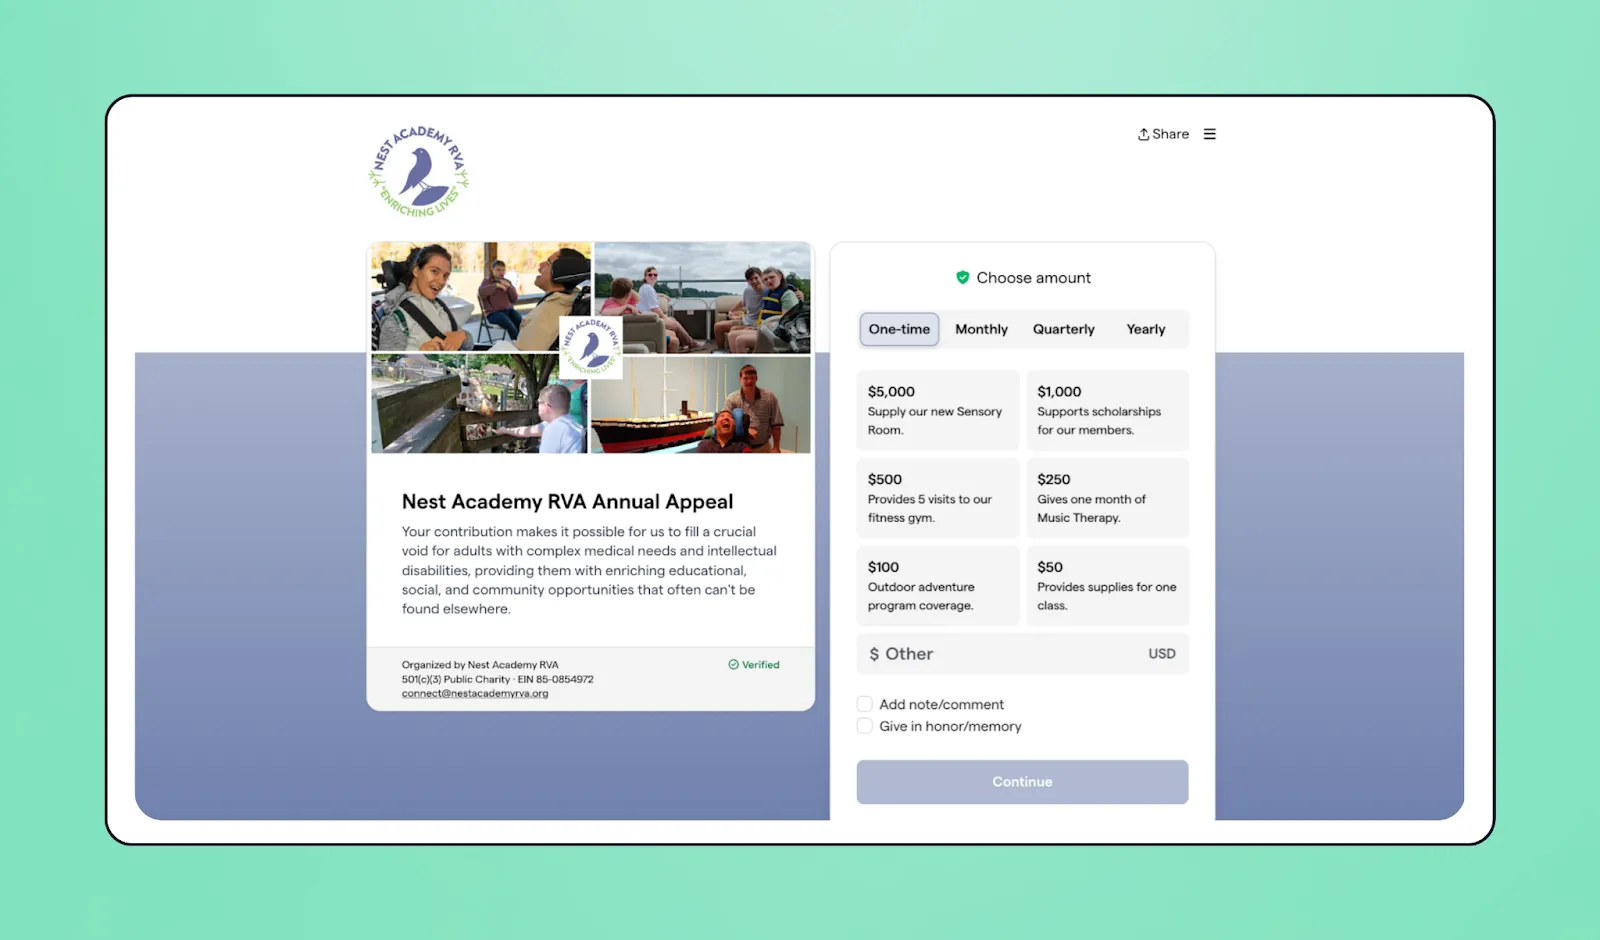1600x940 pixels.
Task: Click the checkmark inside the Verified label
Action: 733,664
